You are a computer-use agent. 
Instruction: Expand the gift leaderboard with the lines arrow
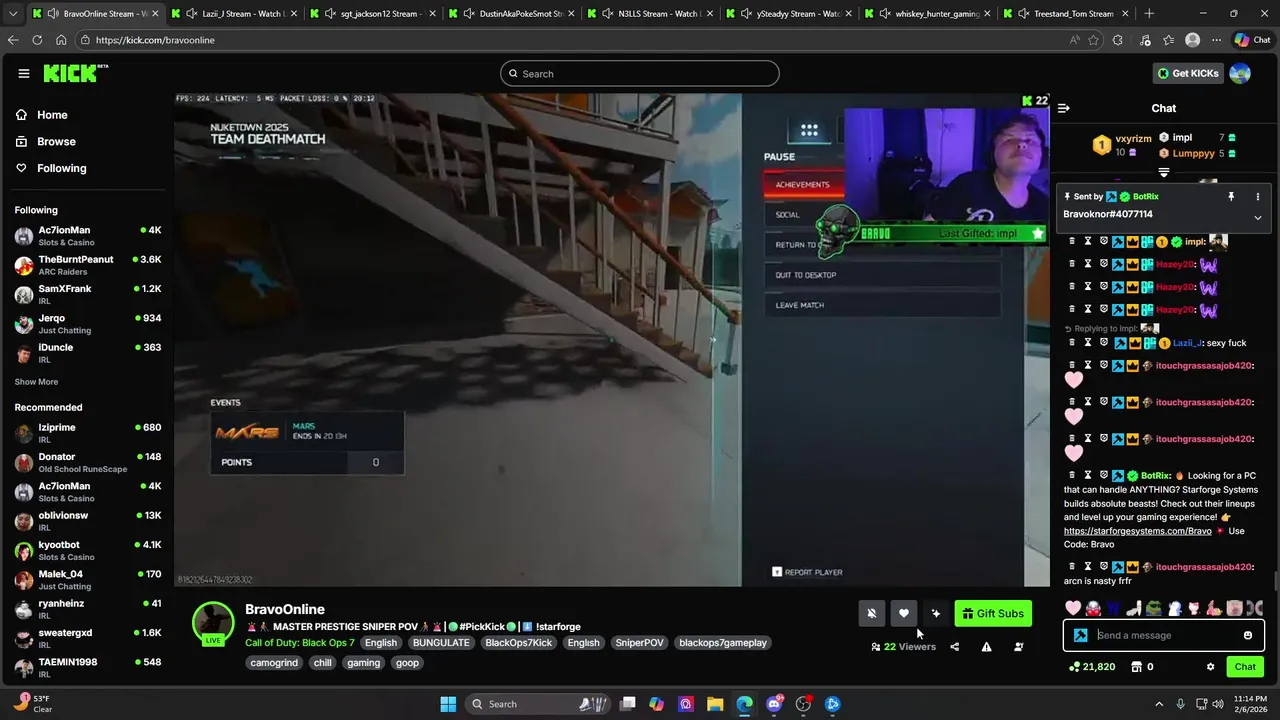(1163, 173)
